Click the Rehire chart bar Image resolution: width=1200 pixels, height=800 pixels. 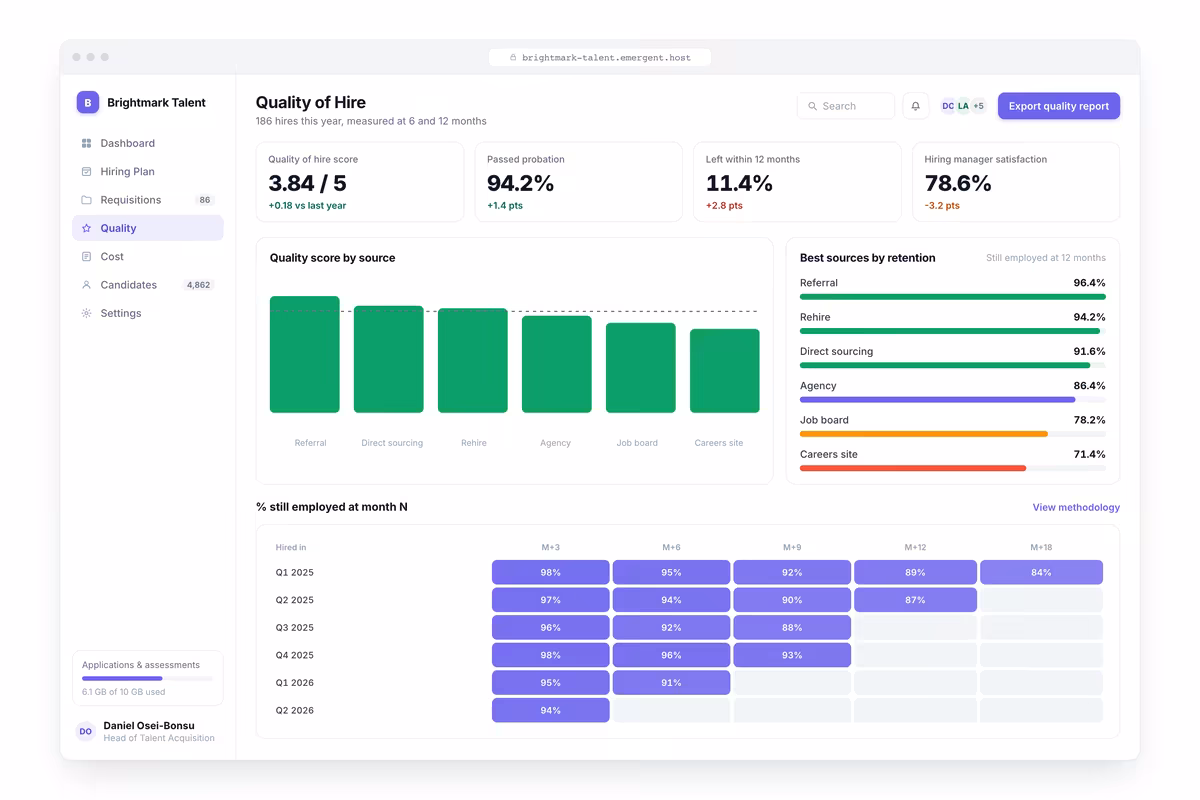tap(473, 360)
